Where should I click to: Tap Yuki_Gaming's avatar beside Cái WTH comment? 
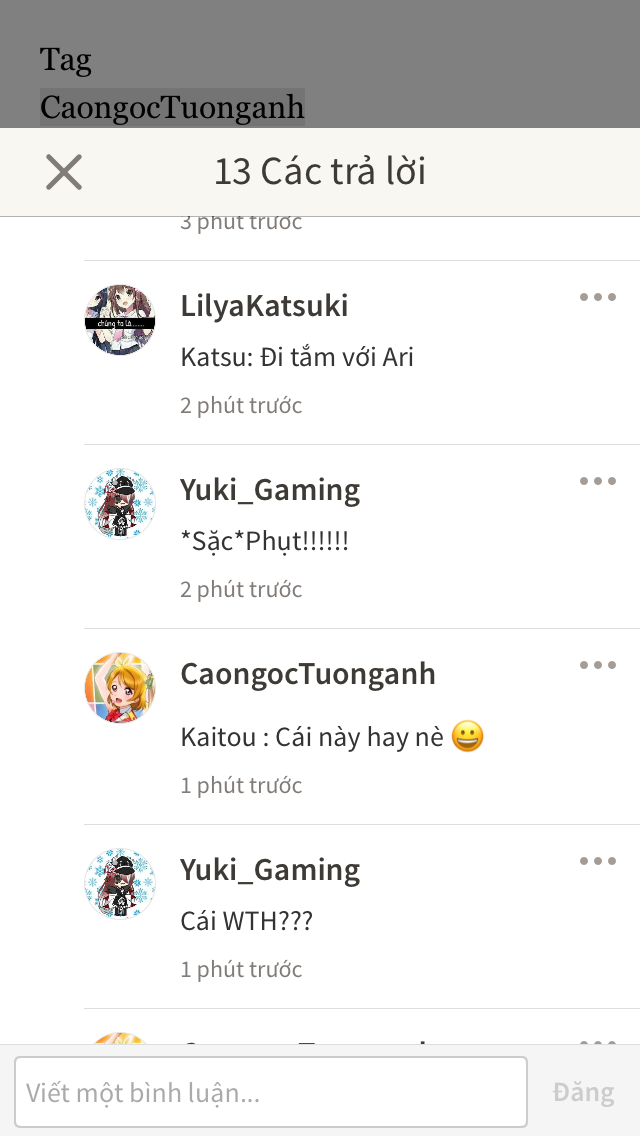pyautogui.click(x=120, y=884)
